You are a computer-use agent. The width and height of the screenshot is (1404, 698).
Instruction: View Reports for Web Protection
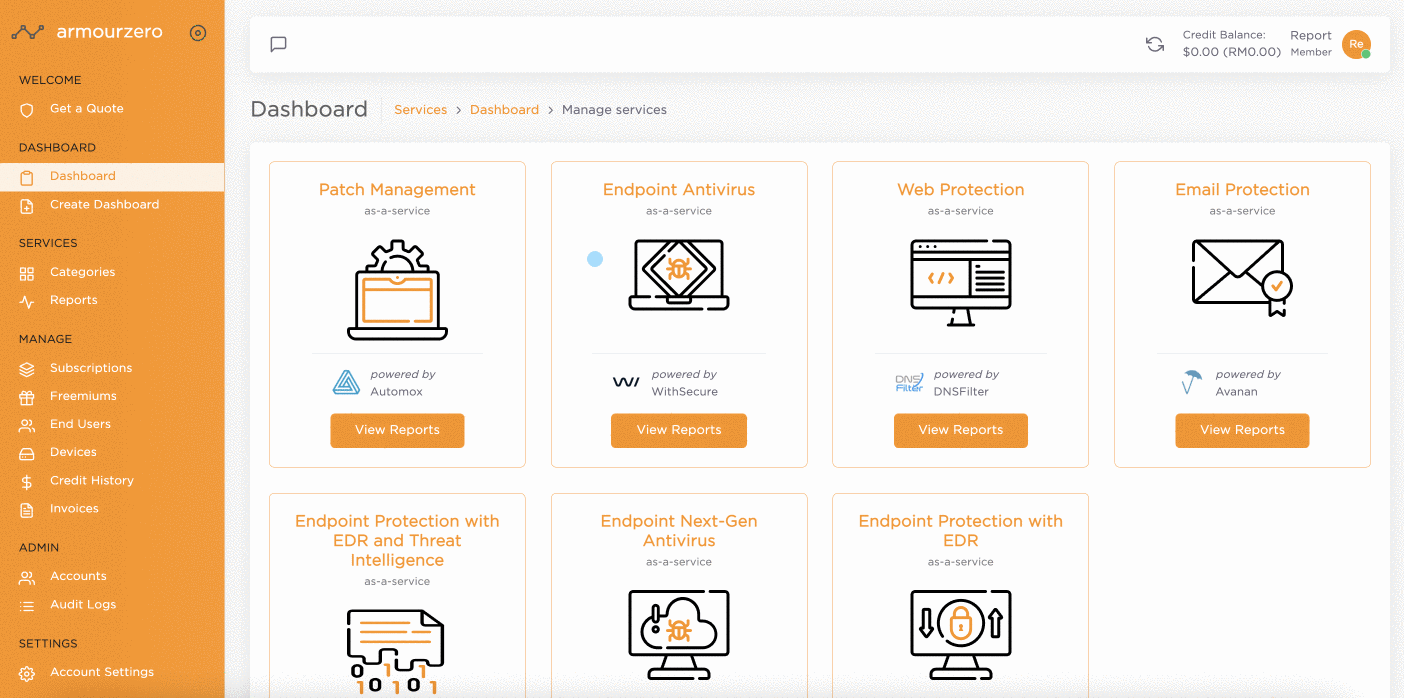tap(961, 431)
